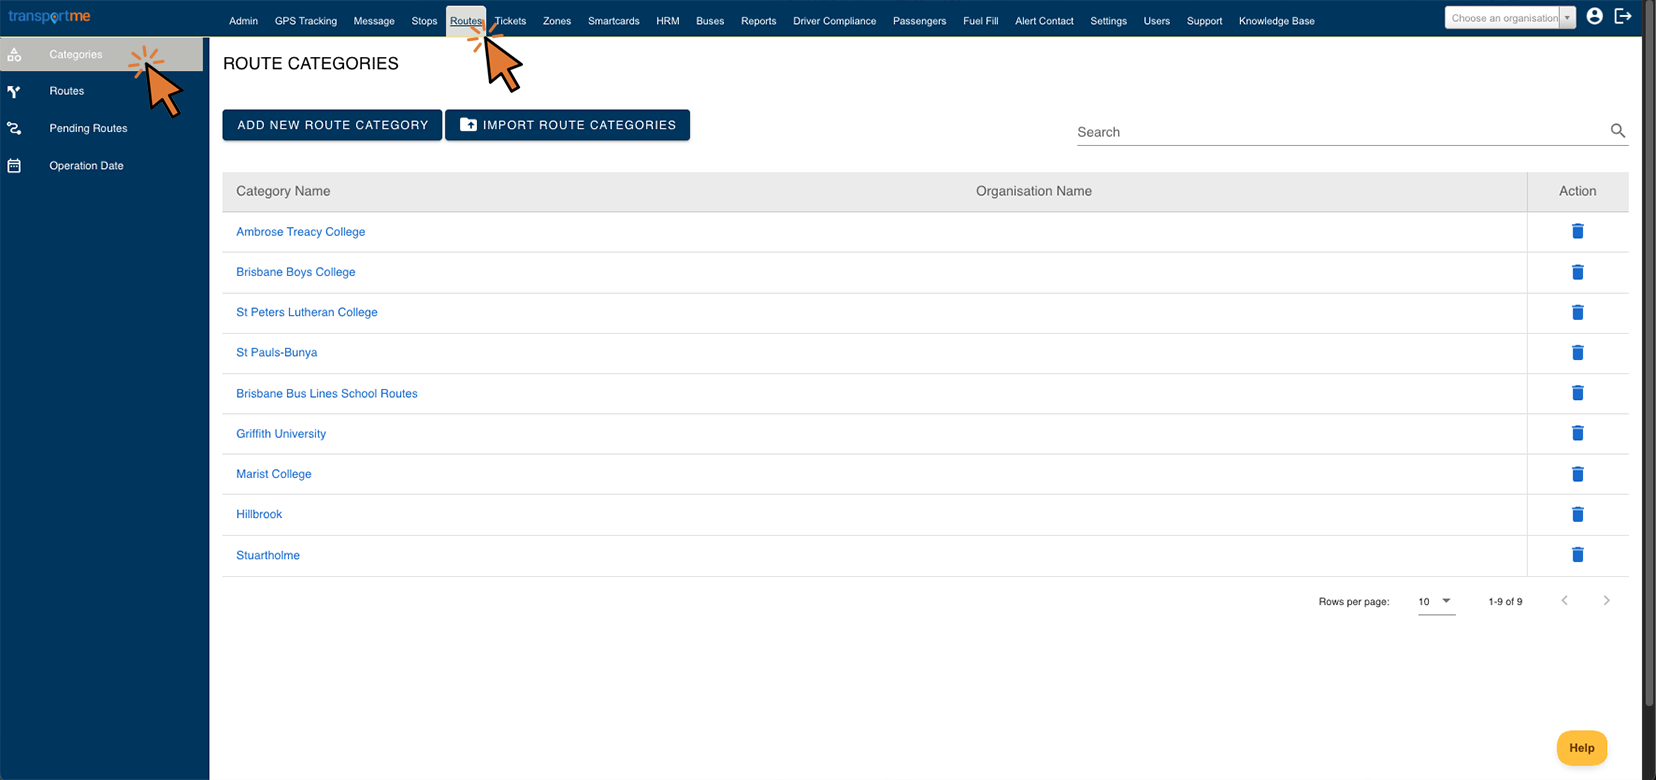
Task: Click the Categories sidebar icon
Action: coord(14,54)
